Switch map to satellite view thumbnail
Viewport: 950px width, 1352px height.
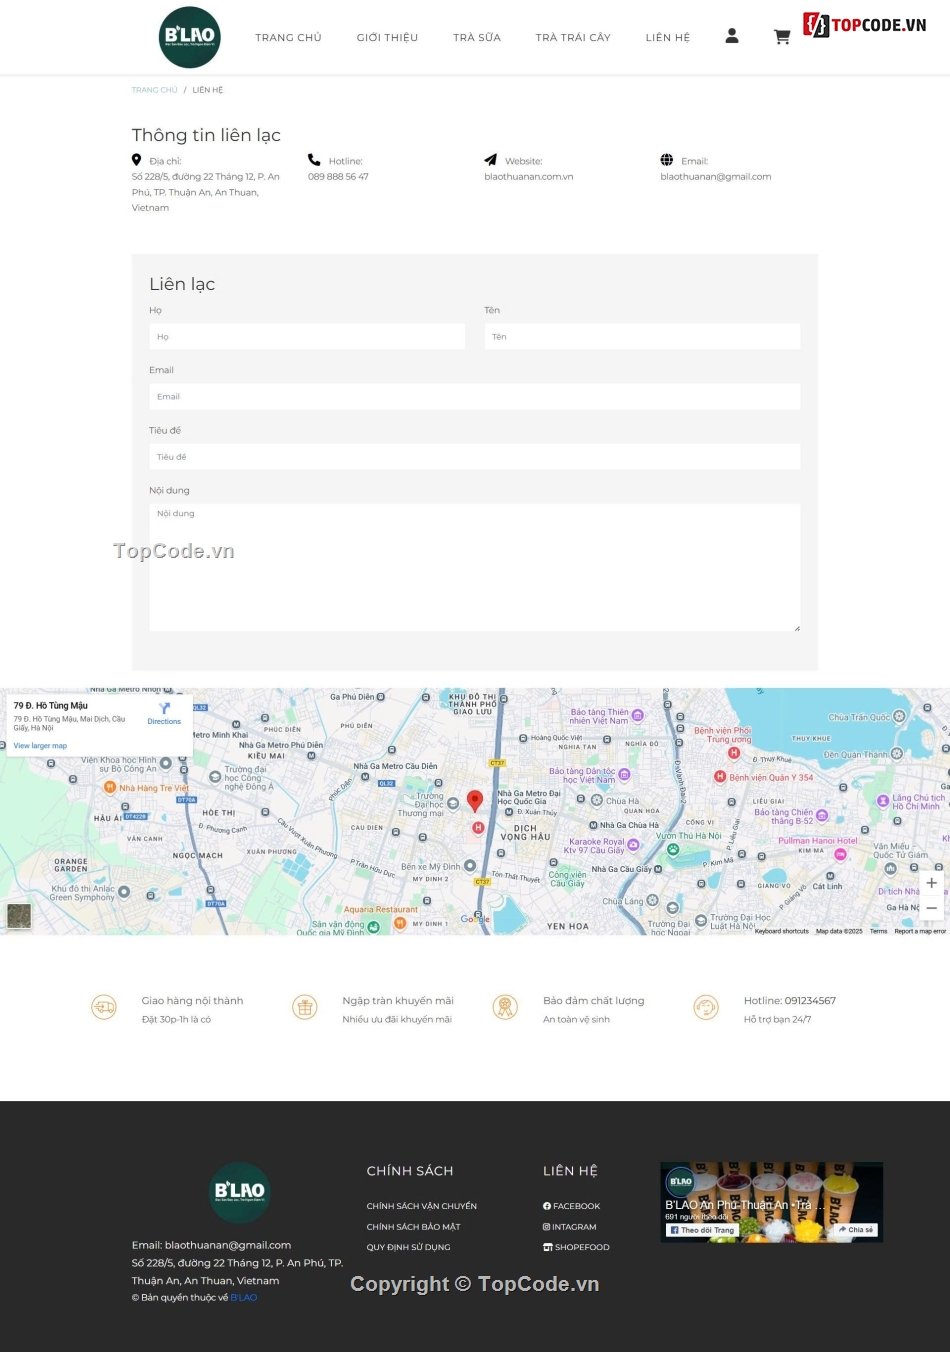19,915
